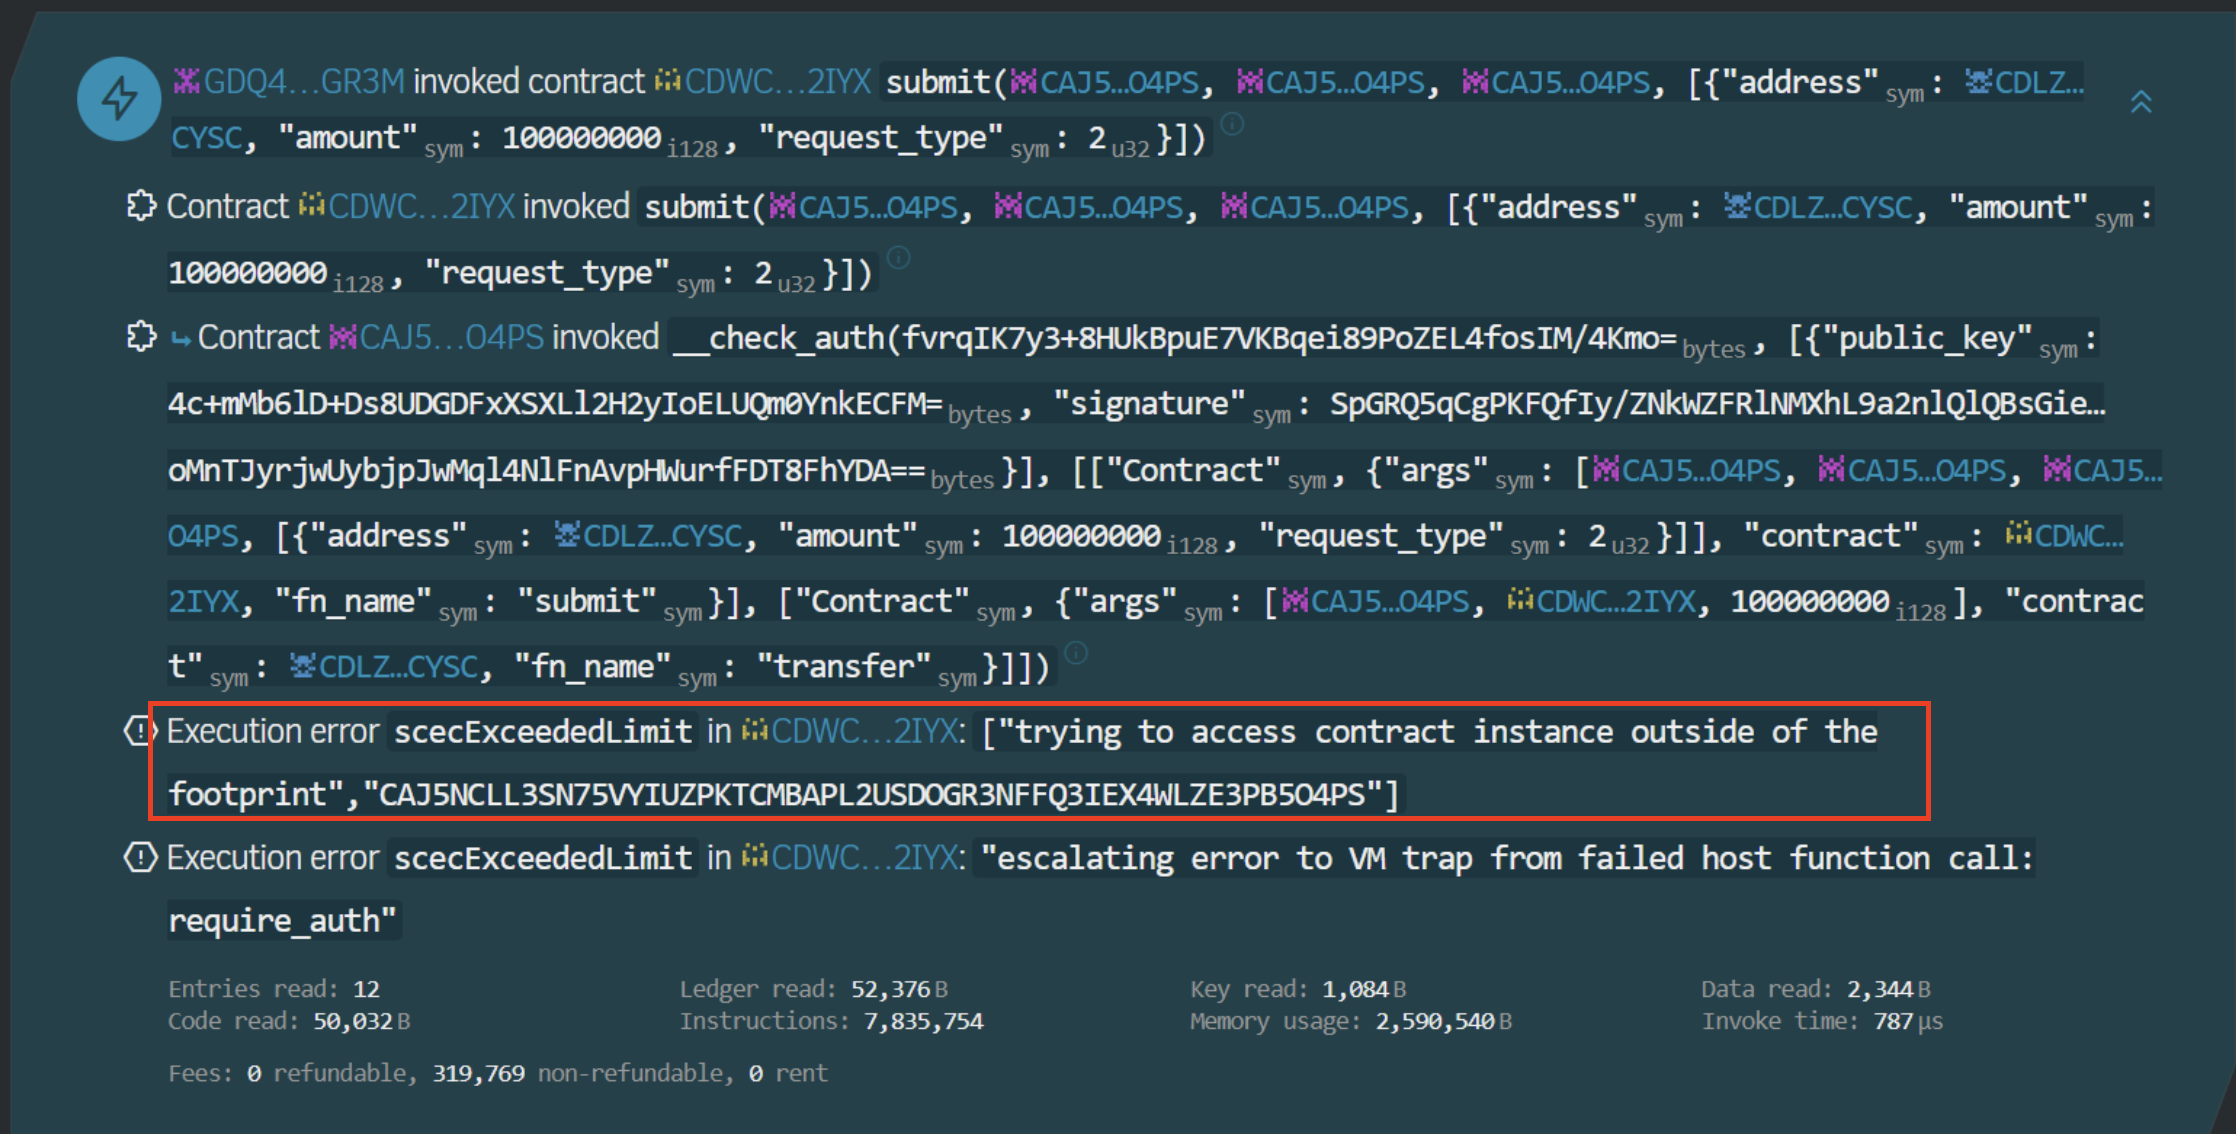Screen dimensions: 2236x1134
Task: Click the full CAJ5NCLL3SN75 contract address text
Action: pos(872,794)
